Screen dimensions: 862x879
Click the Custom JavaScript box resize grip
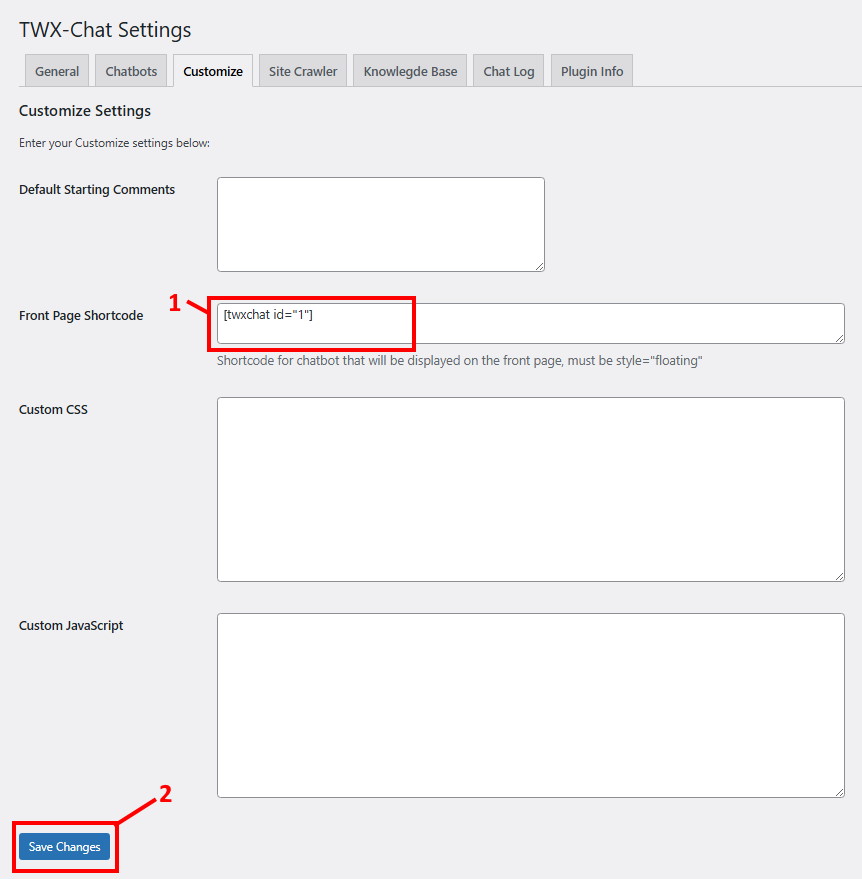pos(839,792)
